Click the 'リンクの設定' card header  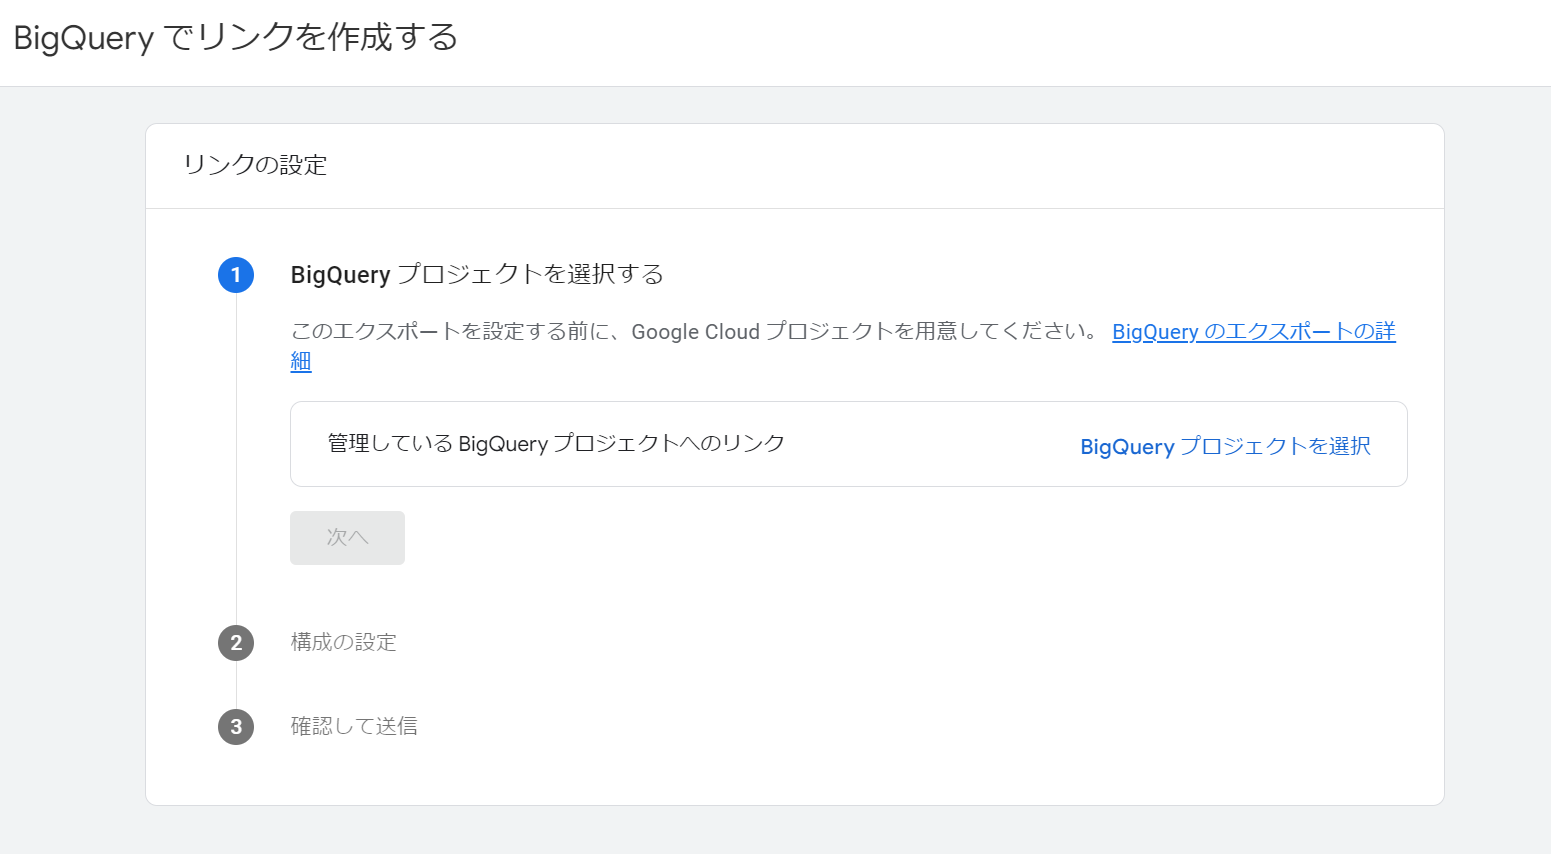pos(255,165)
